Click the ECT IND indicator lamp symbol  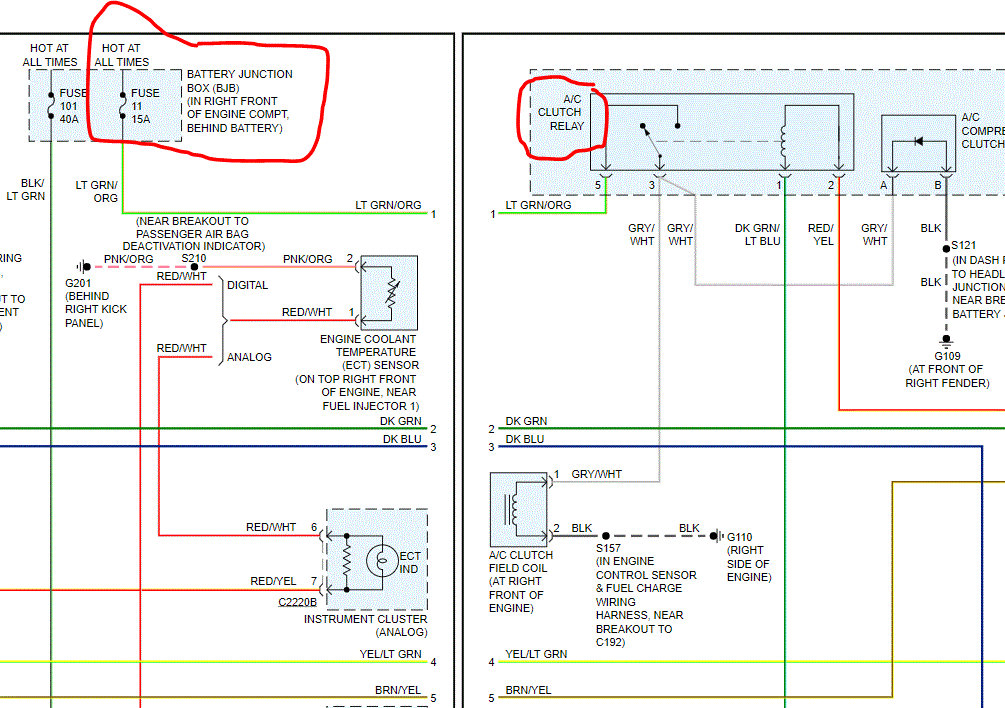[x=382, y=561]
